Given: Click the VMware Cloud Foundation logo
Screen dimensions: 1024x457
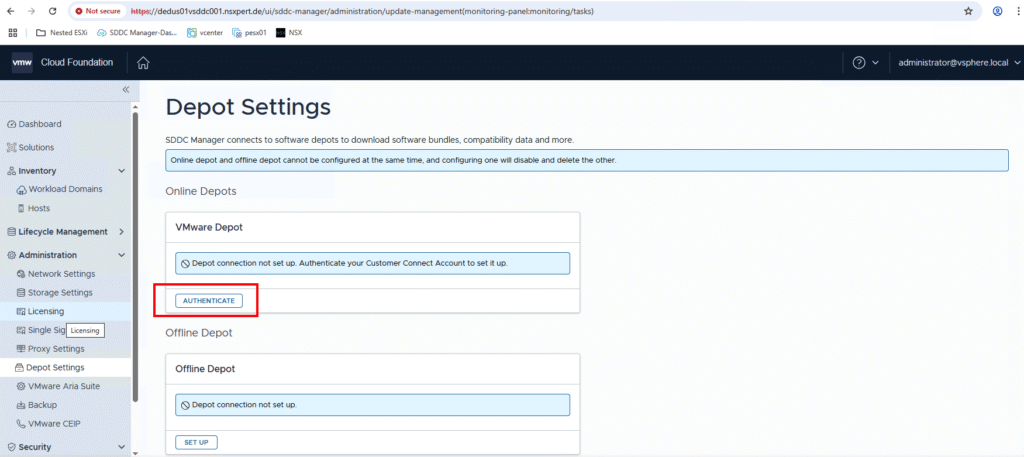Looking at the screenshot, I should pos(63,63).
